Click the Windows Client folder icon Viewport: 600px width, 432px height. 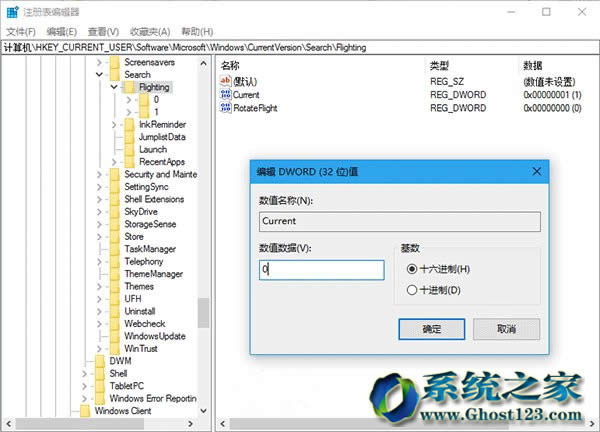tap(85, 410)
